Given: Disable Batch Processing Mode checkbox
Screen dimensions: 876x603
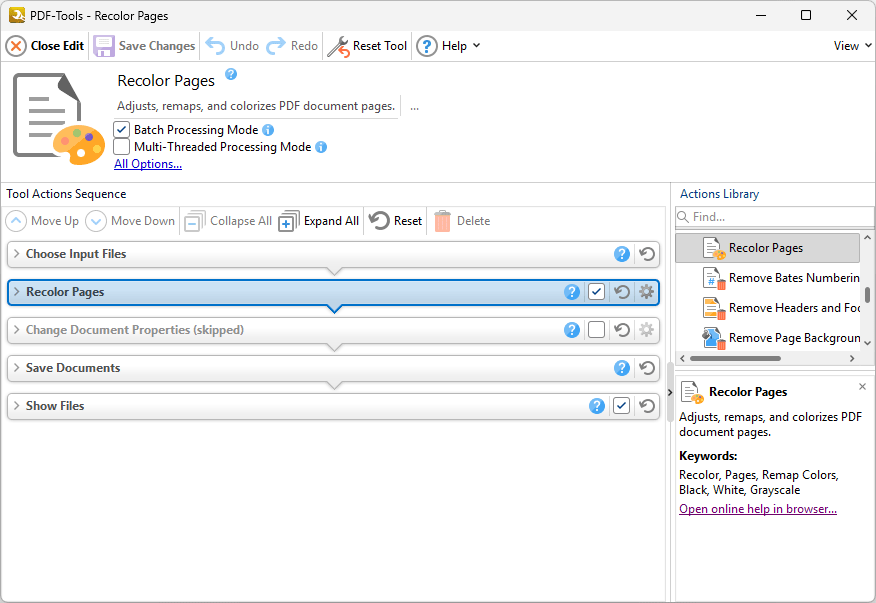Looking at the screenshot, I should [x=121, y=130].
